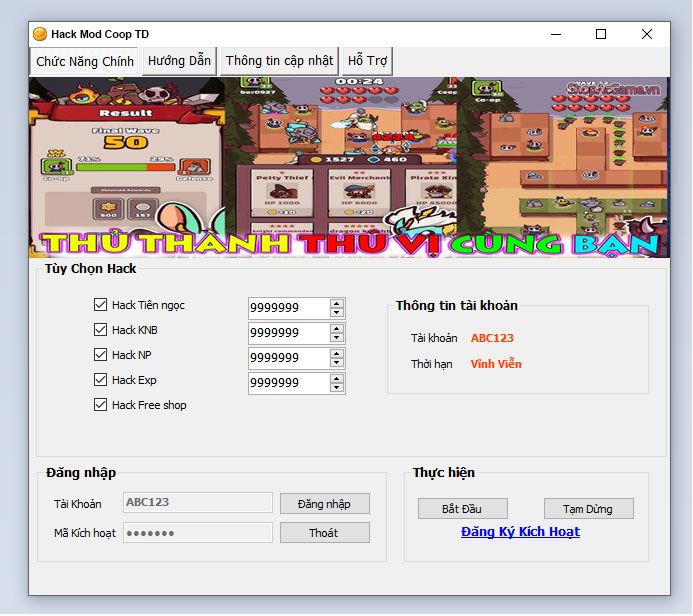
Task: Toggle the Hack NP checkbox
Action: tap(100, 355)
